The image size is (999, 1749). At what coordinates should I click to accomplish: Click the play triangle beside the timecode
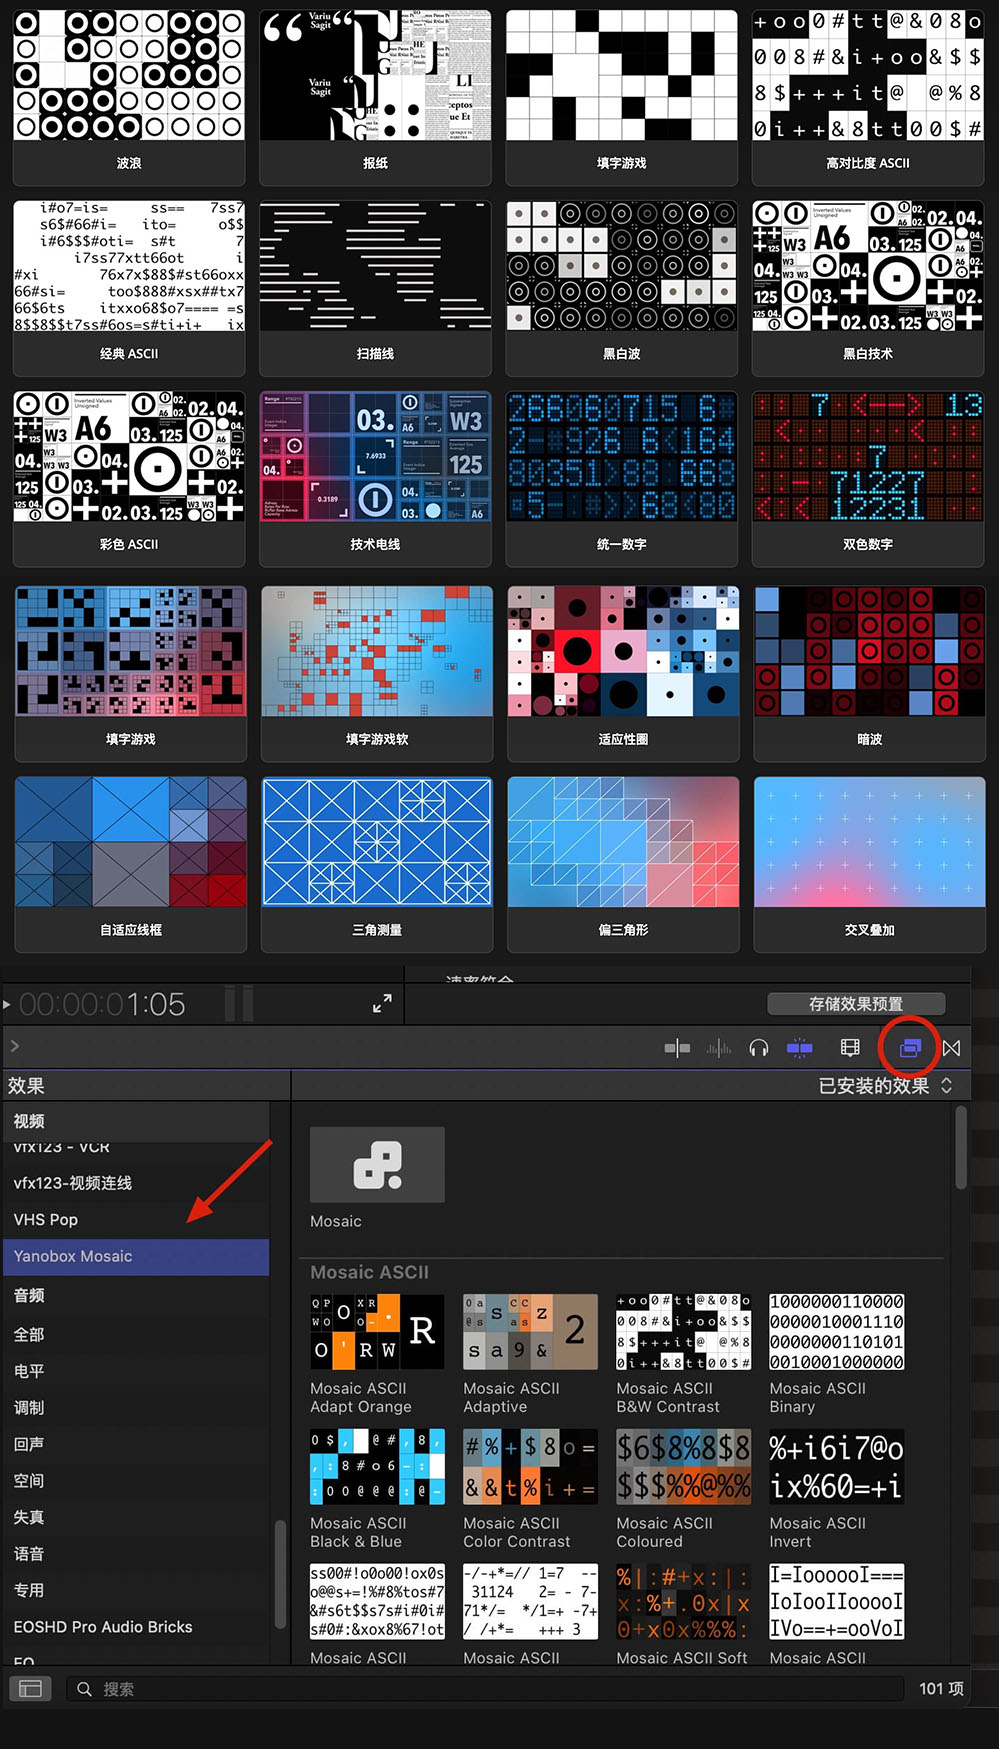[x=7, y=1004]
